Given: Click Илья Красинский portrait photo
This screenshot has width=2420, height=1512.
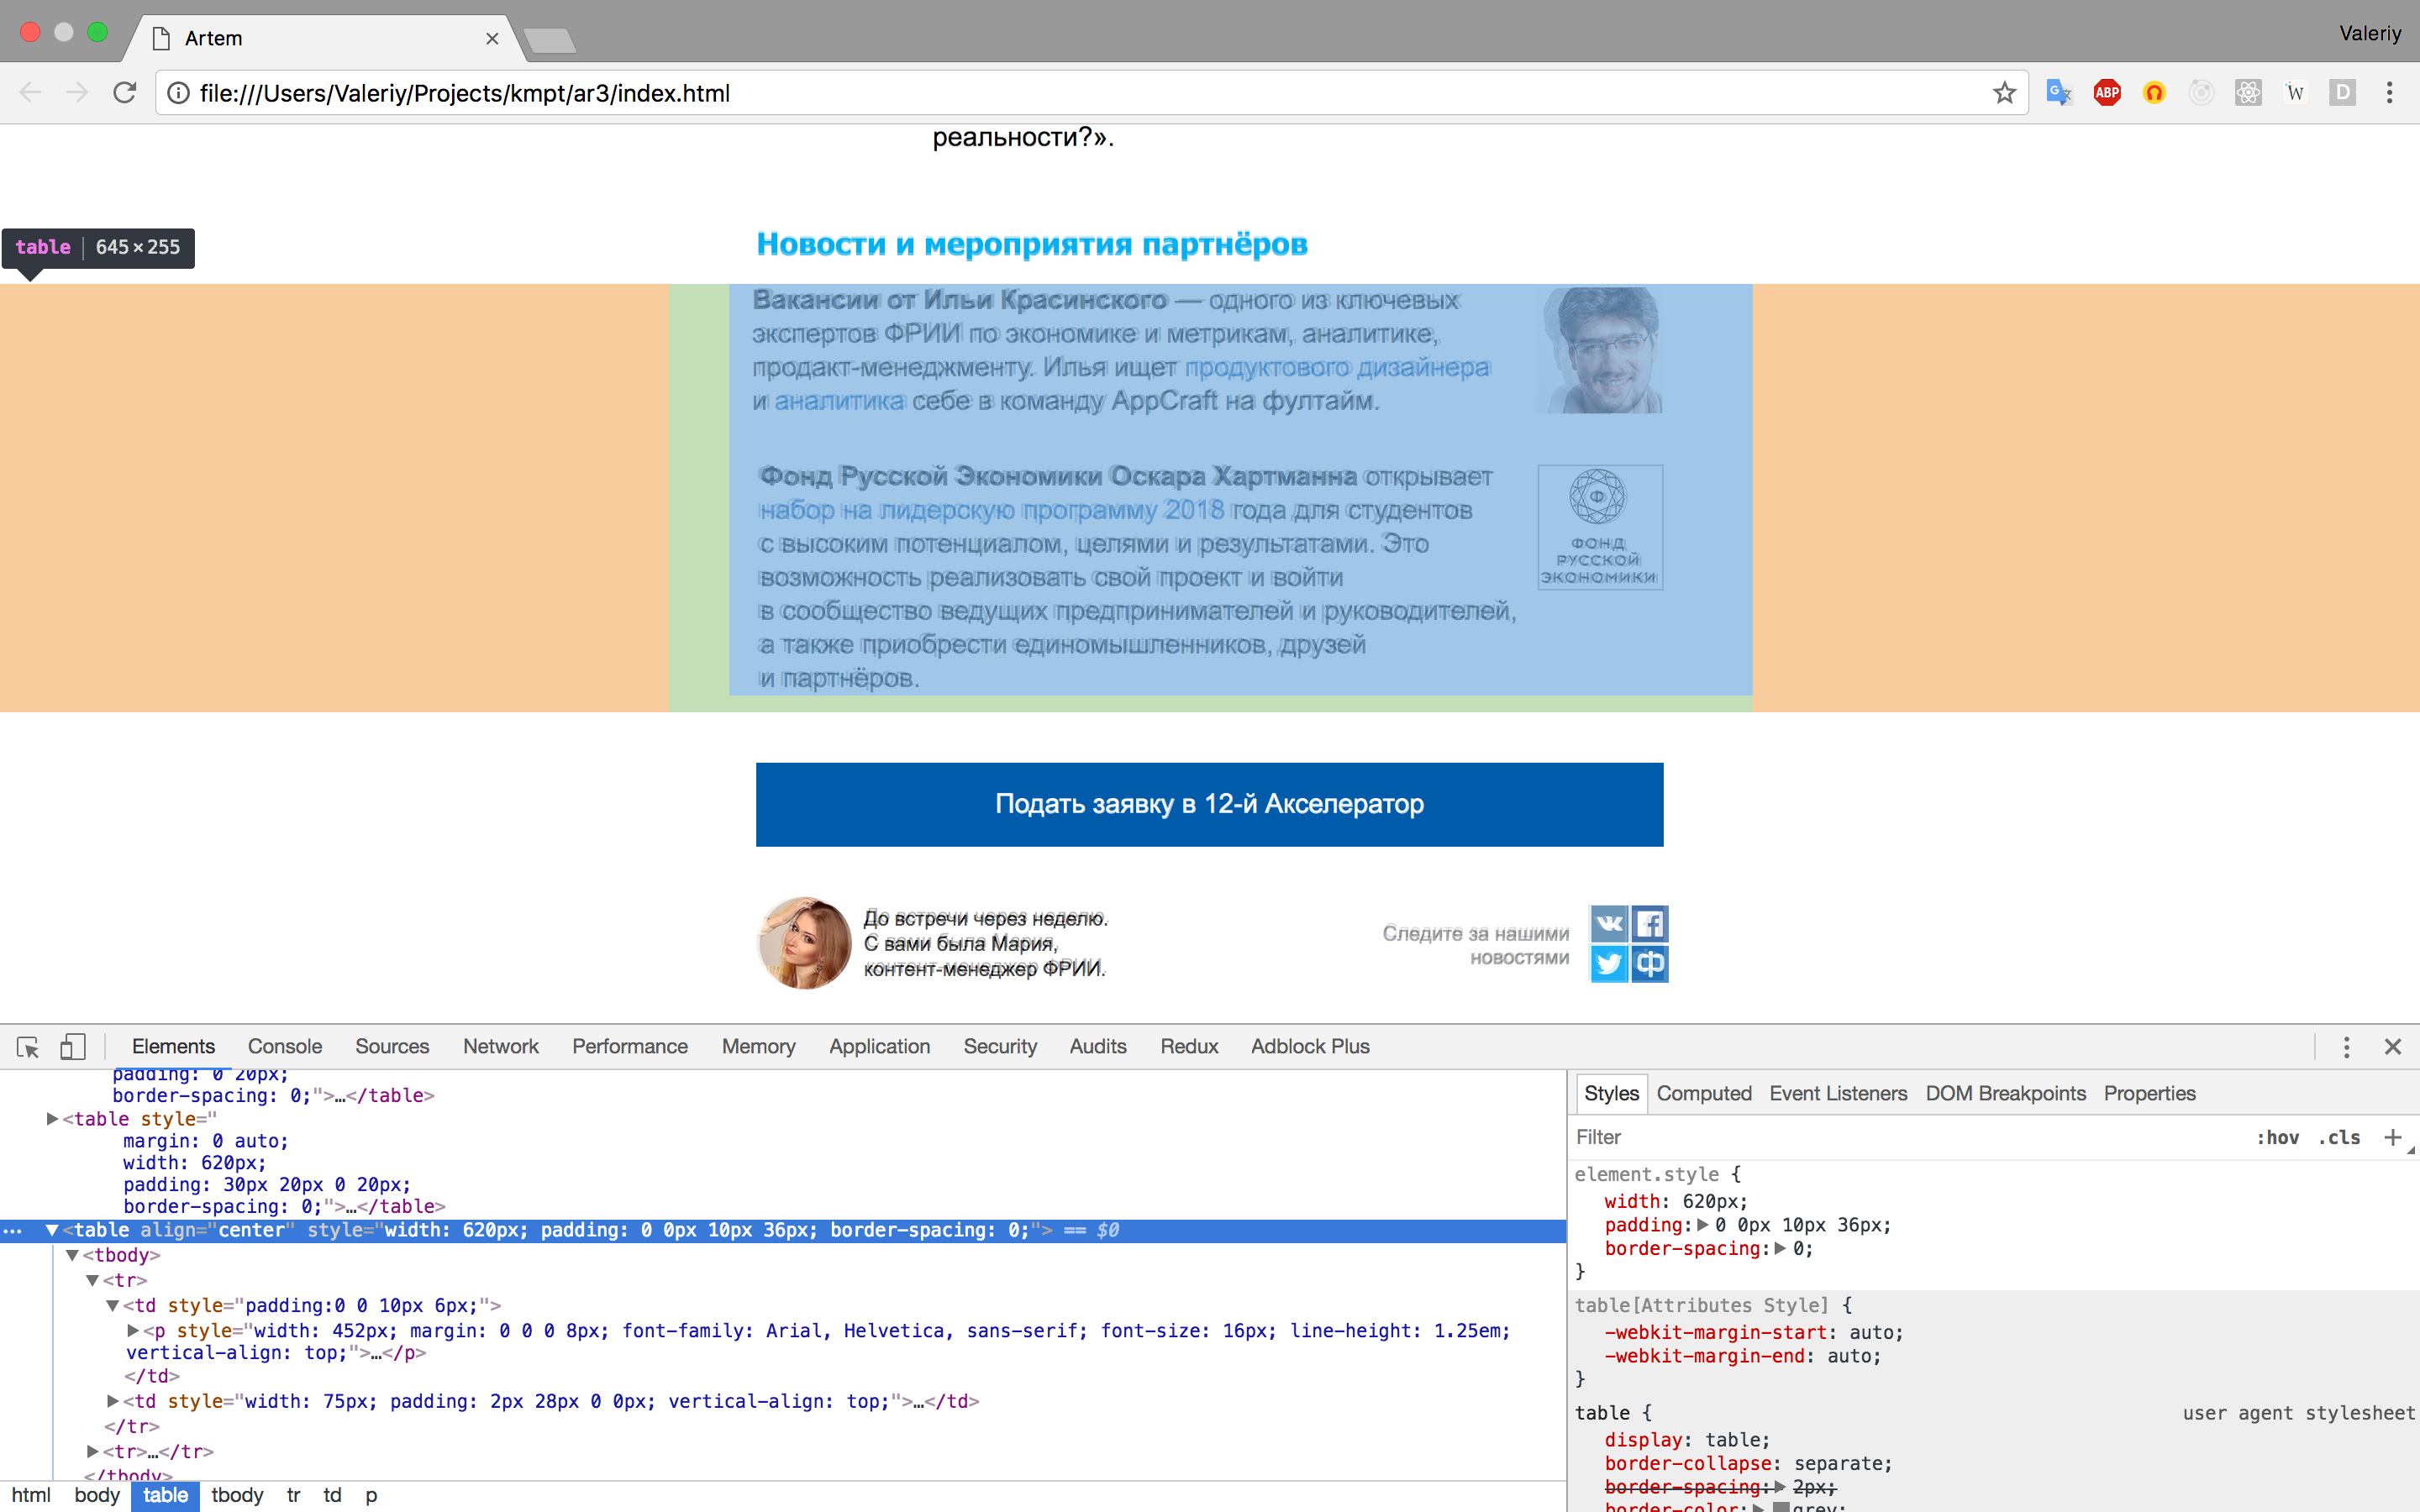Looking at the screenshot, I should (x=1600, y=350).
